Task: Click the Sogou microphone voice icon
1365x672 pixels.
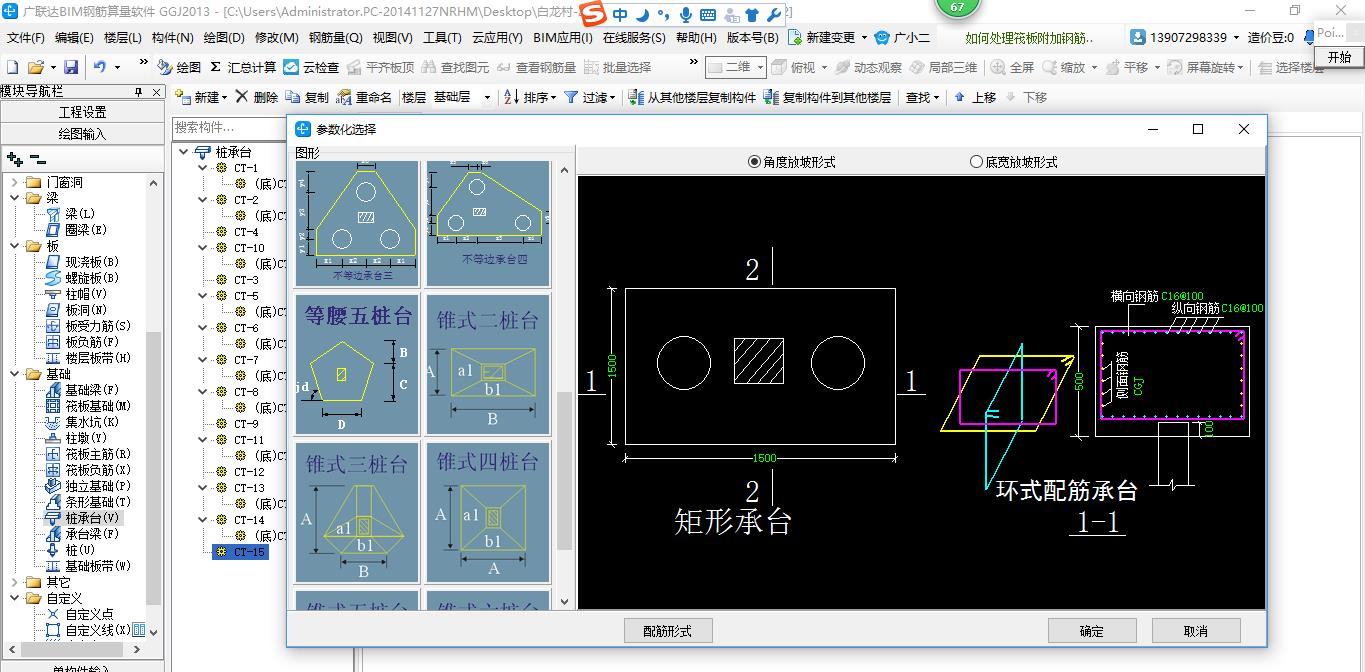Action: click(x=686, y=15)
